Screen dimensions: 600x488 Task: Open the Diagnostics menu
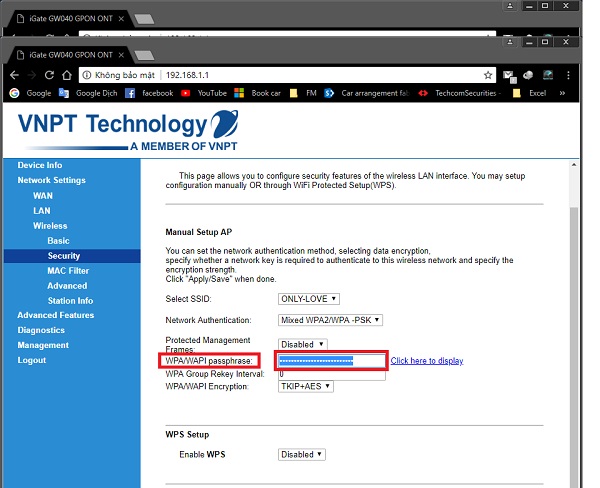click(x=41, y=330)
